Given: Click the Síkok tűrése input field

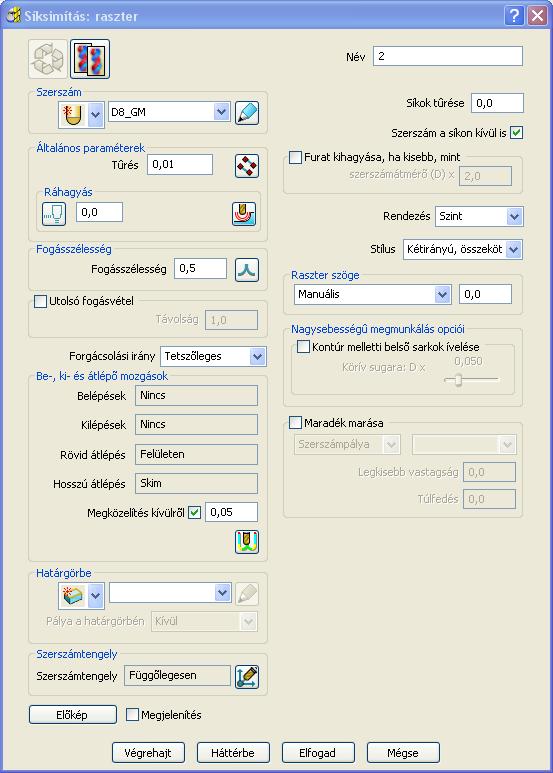Looking at the screenshot, I should 497,103.
